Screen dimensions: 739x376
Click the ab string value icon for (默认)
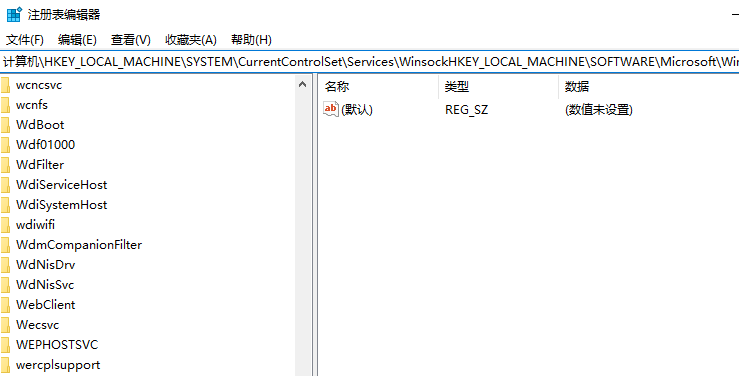(331, 109)
